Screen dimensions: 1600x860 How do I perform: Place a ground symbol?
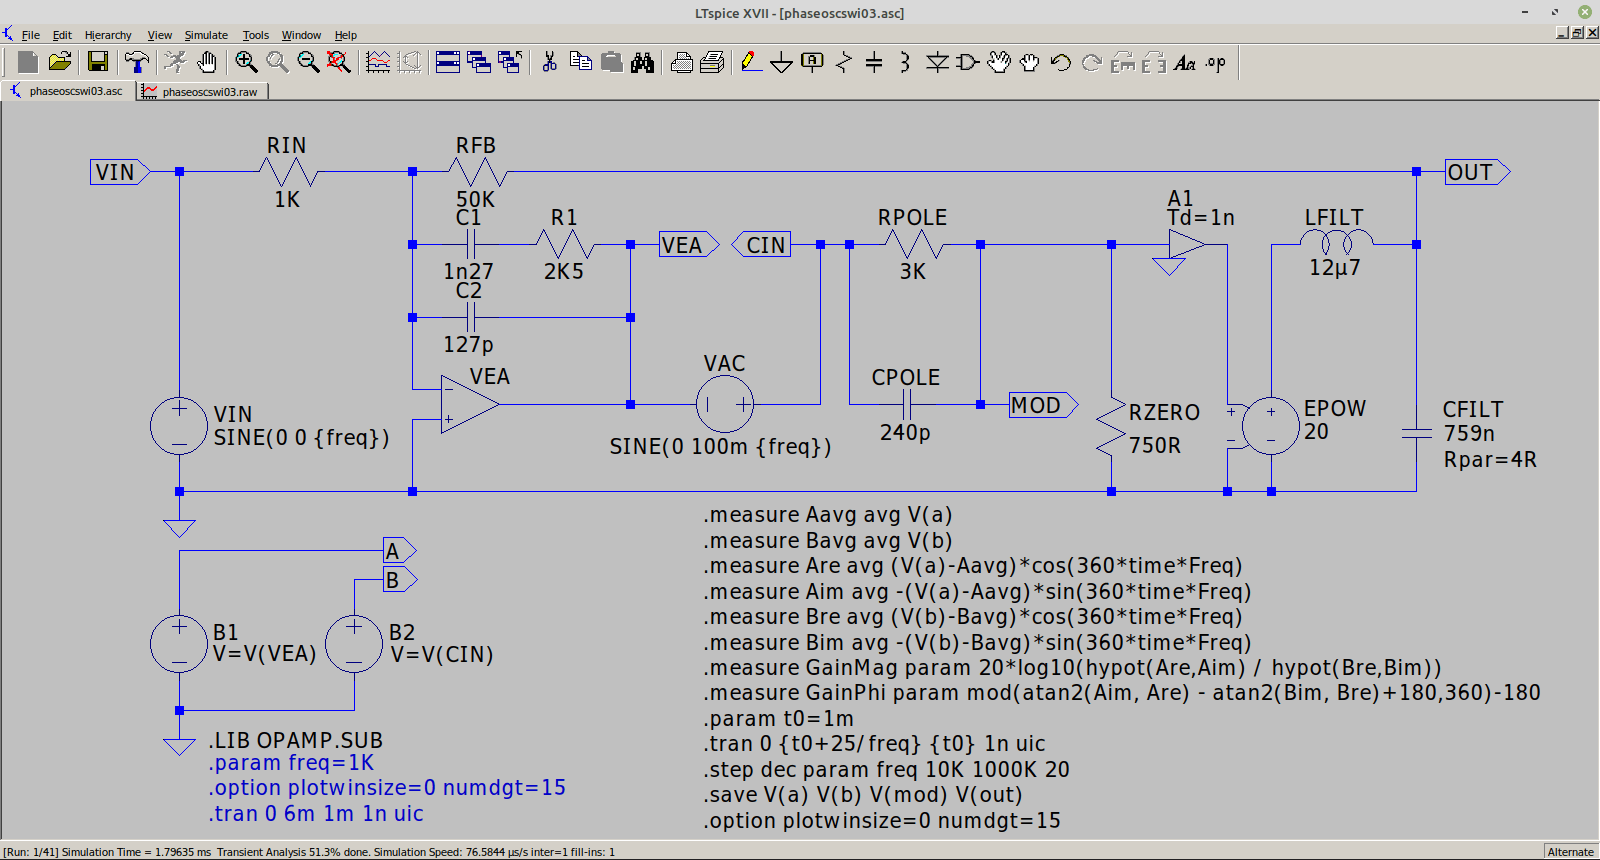(781, 63)
